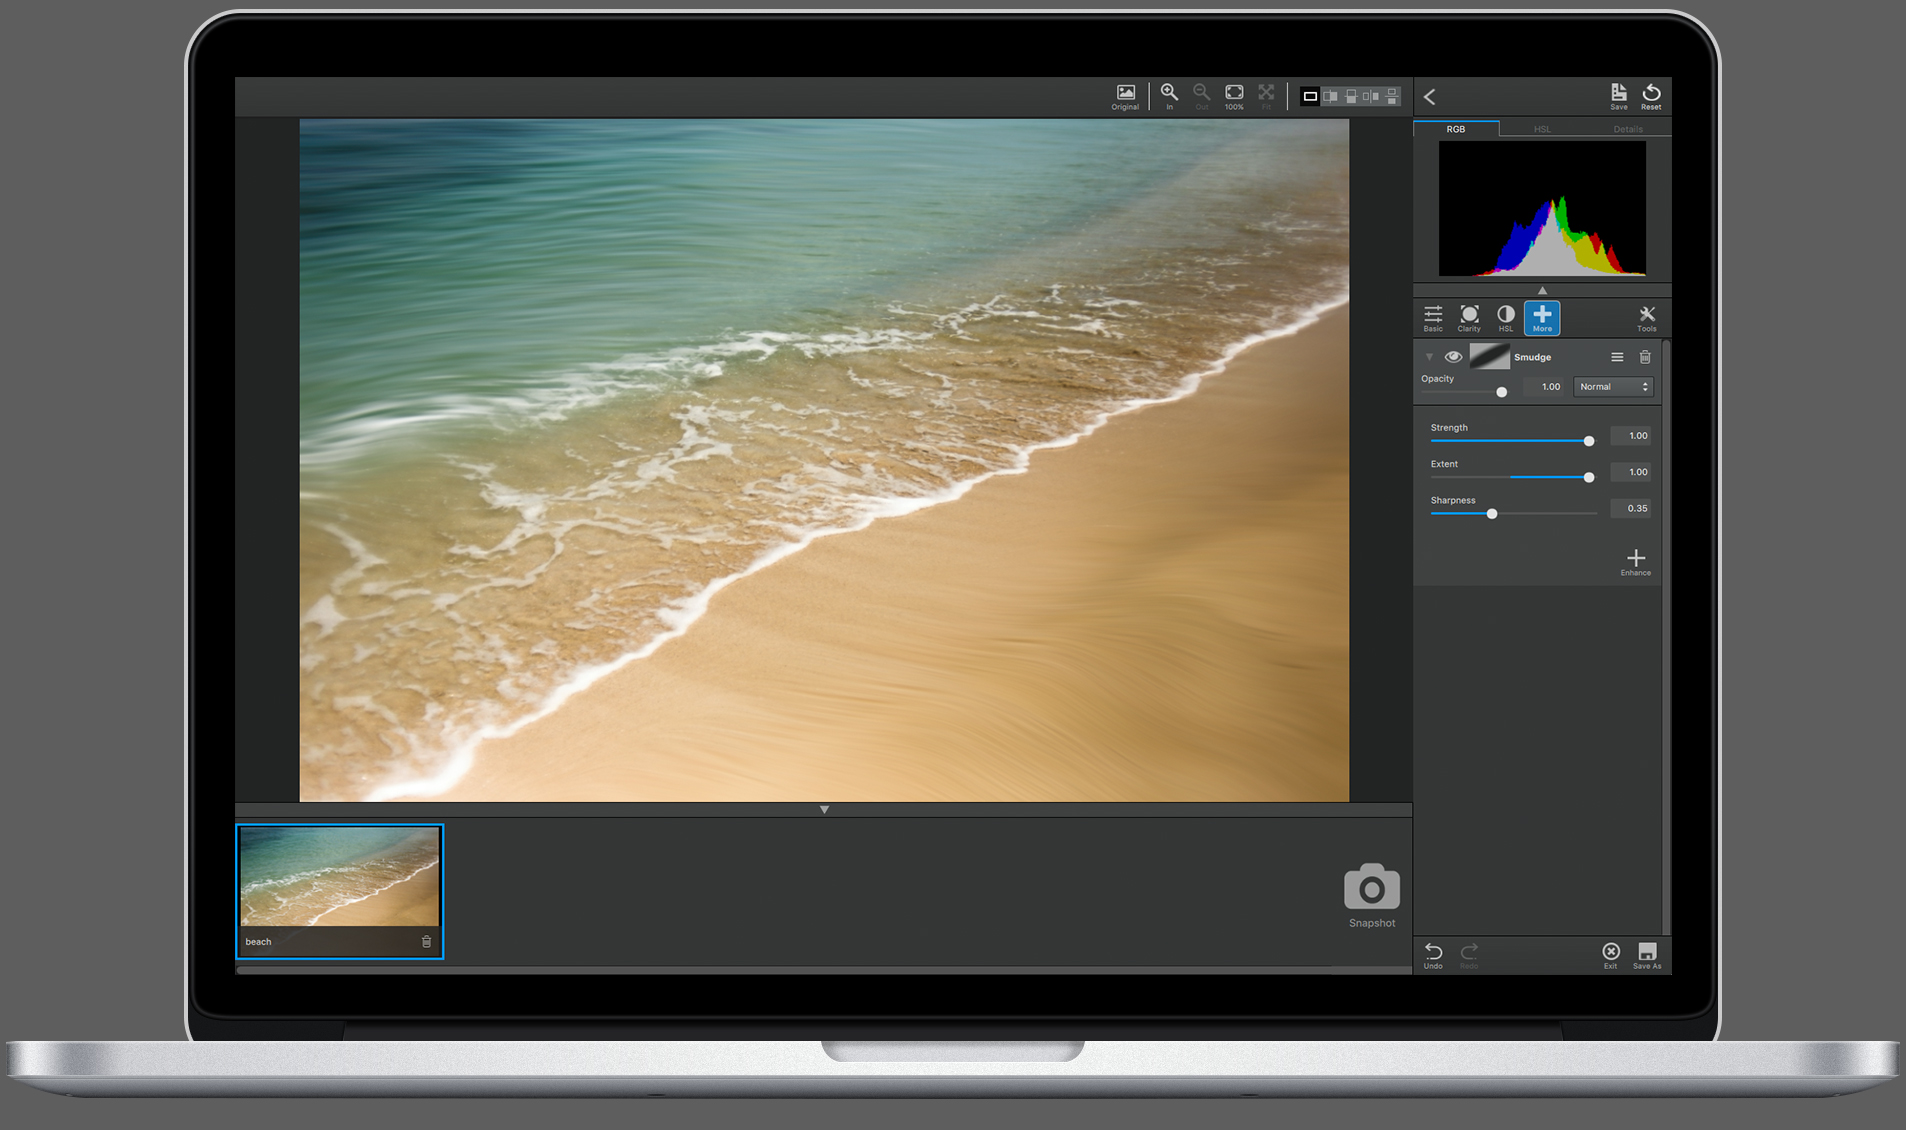Collapse the histogram panel with up arrow
The width and height of the screenshot is (1906, 1130).
pyautogui.click(x=1542, y=290)
